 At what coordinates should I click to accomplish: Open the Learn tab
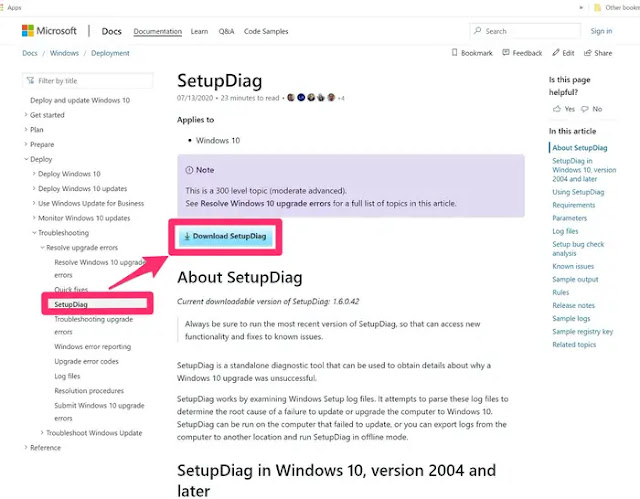click(x=199, y=31)
